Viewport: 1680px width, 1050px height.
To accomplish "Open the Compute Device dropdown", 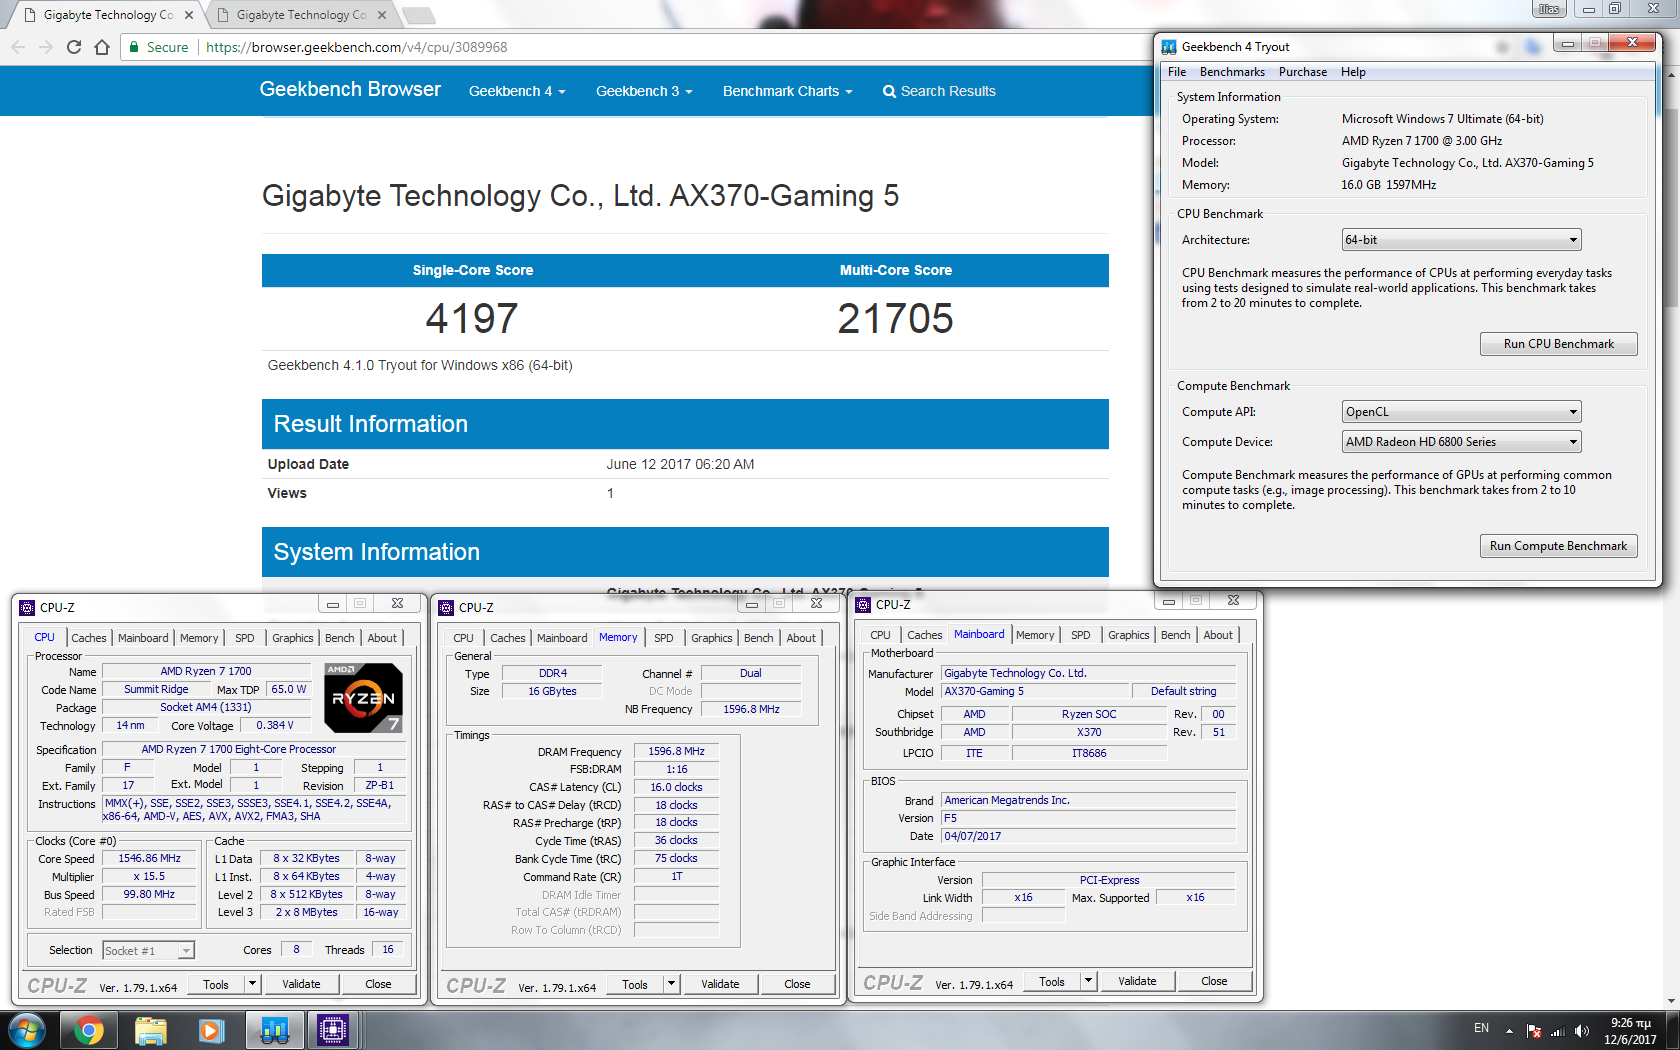I will click(1461, 442).
